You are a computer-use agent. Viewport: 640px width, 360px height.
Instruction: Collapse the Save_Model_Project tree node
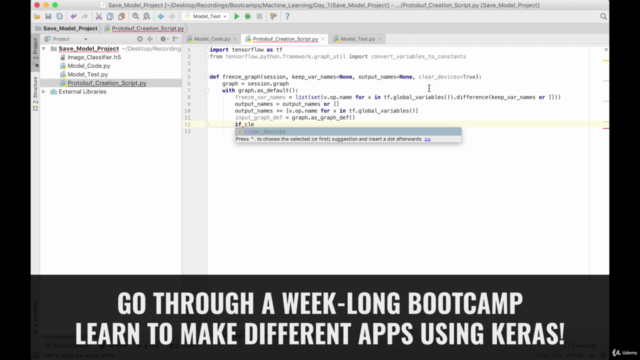pyautogui.click(x=44, y=49)
